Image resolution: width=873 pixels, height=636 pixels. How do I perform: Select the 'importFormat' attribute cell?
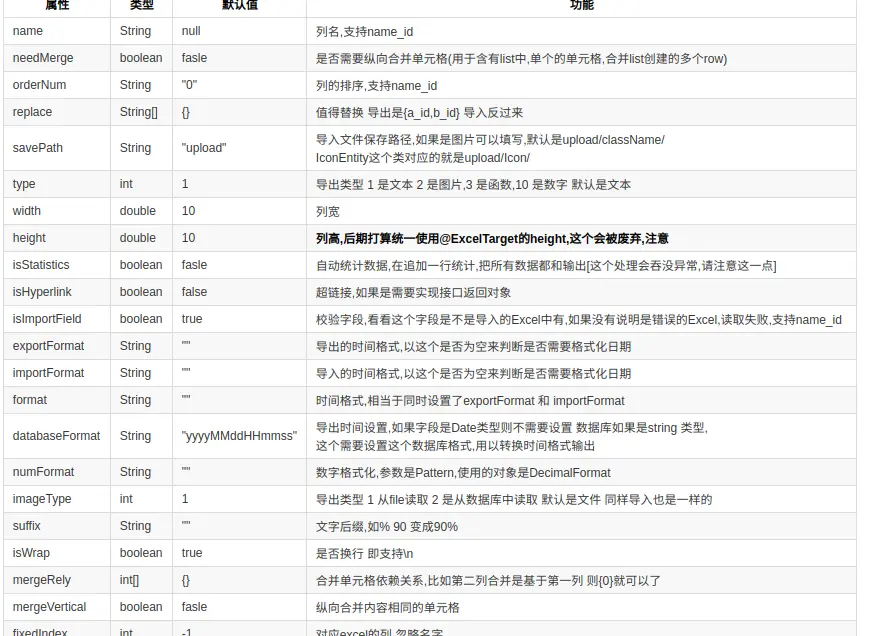57,373
